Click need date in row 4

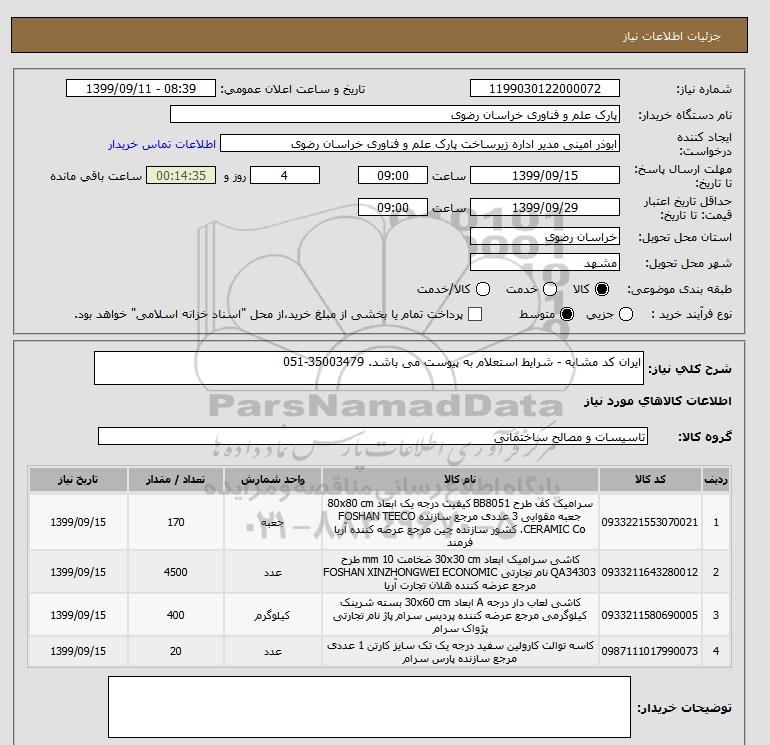(x=78, y=651)
